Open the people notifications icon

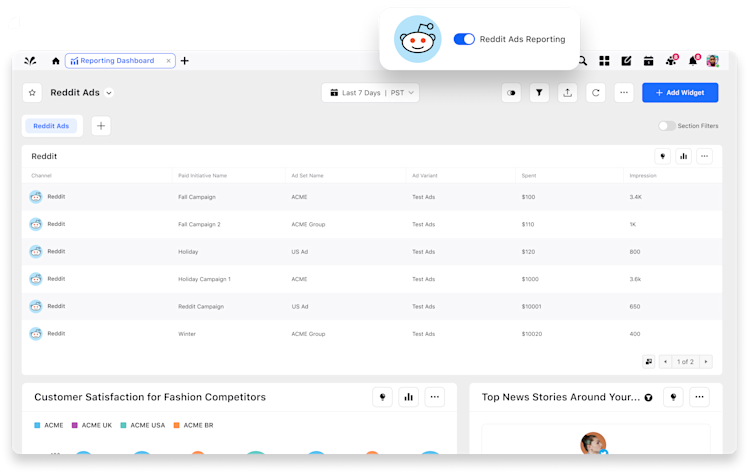671,60
